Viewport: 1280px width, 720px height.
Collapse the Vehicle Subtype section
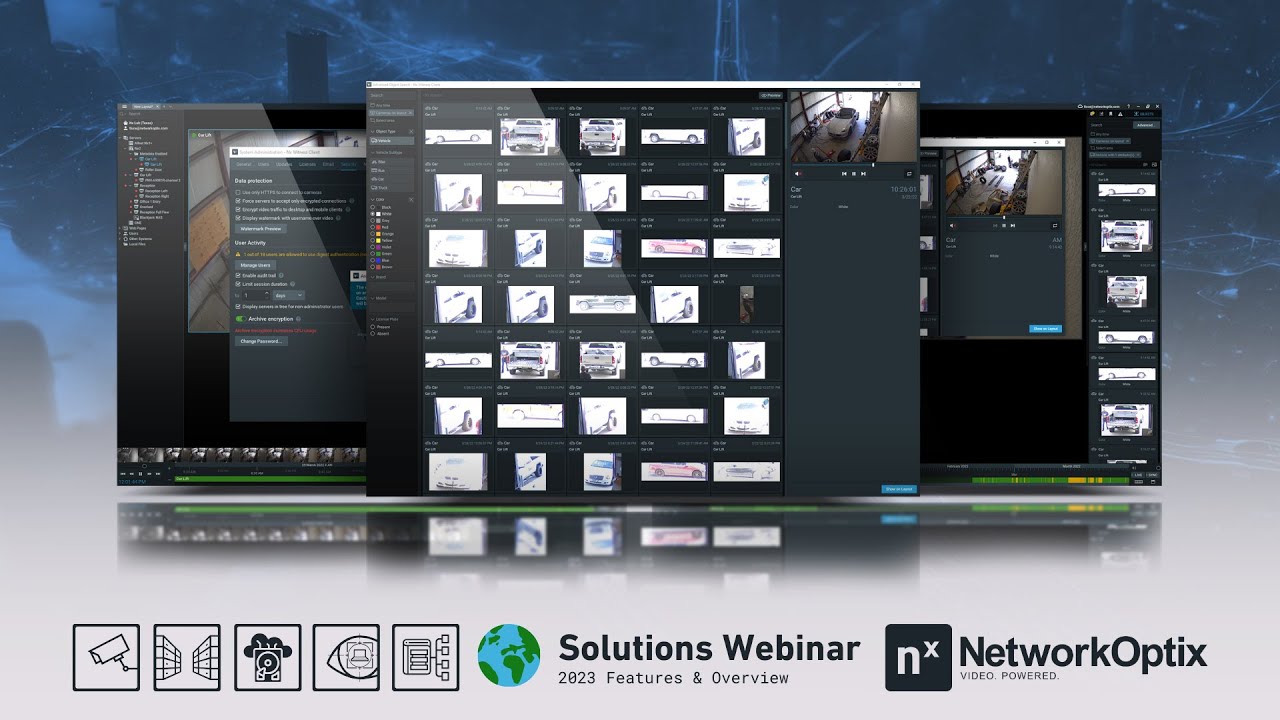[x=372, y=152]
